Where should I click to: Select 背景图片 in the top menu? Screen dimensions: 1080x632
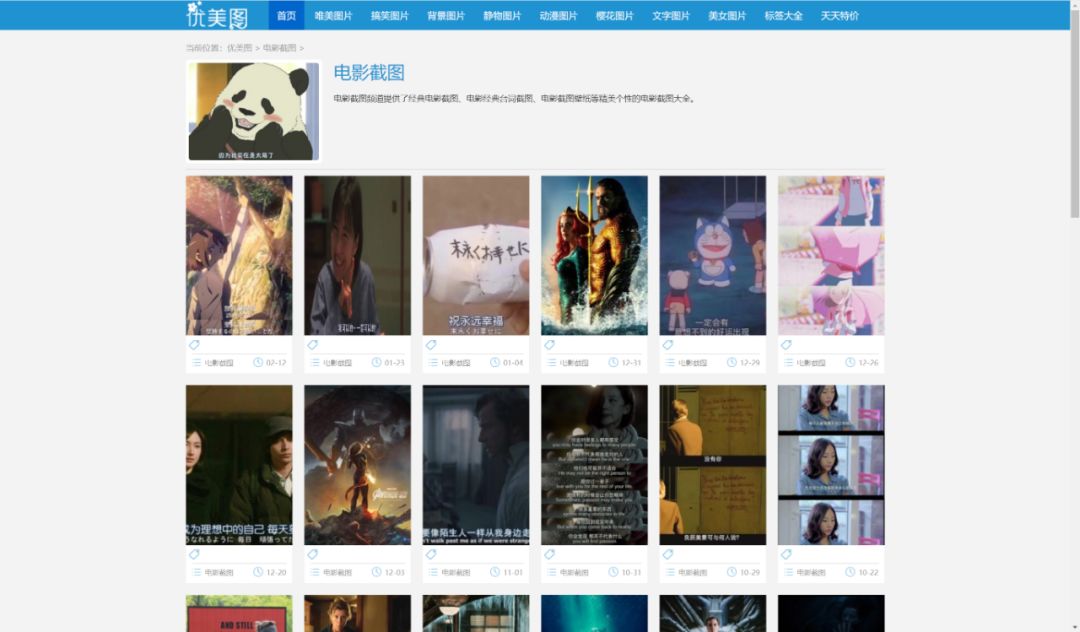pyautogui.click(x=446, y=15)
